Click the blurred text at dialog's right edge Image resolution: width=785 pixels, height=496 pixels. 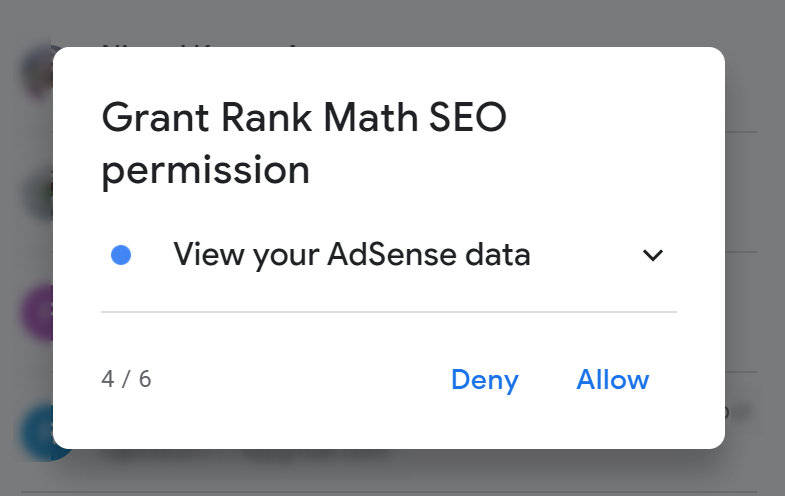(740, 410)
